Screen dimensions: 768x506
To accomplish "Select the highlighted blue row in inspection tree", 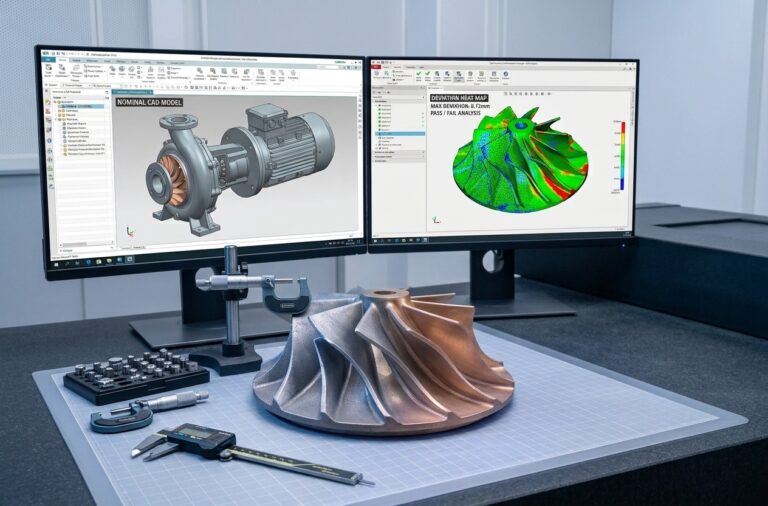I will [400, 133].
